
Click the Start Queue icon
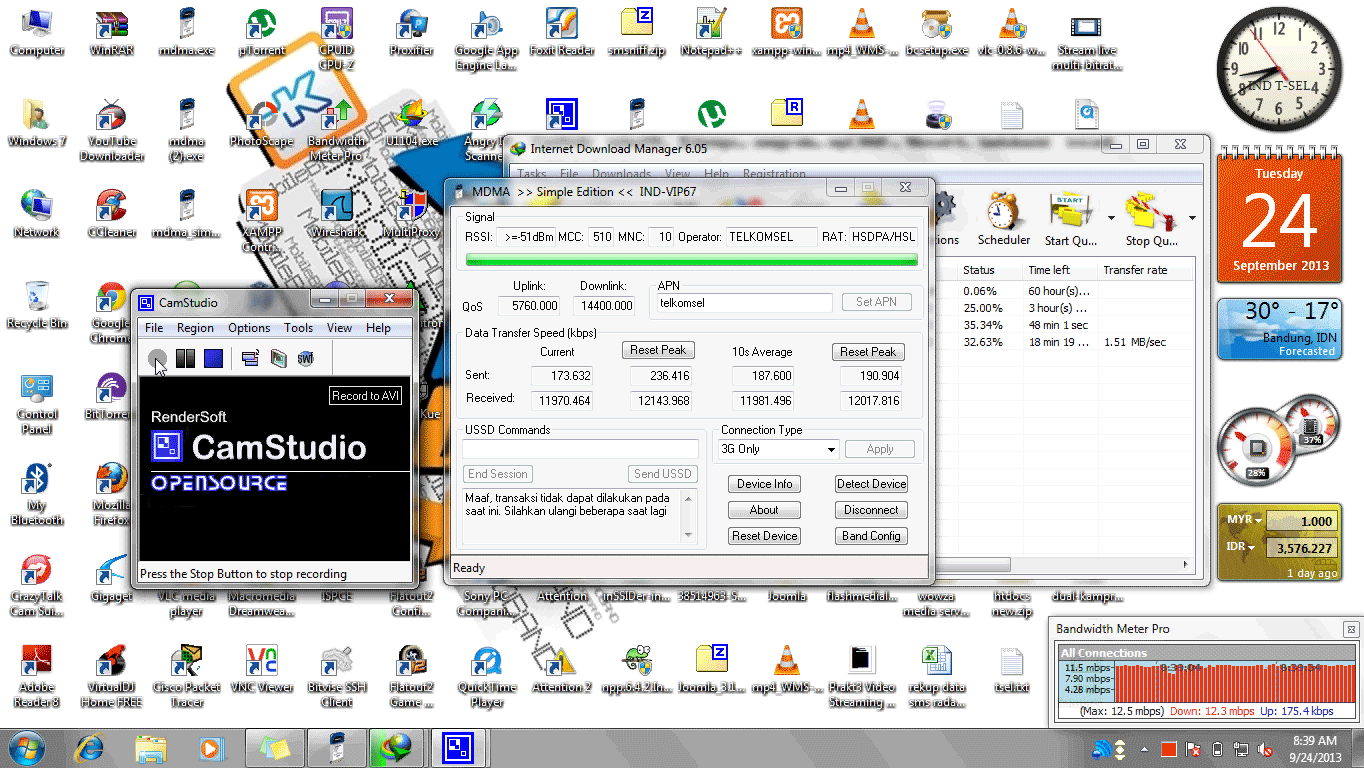[x=1070, y=221]
